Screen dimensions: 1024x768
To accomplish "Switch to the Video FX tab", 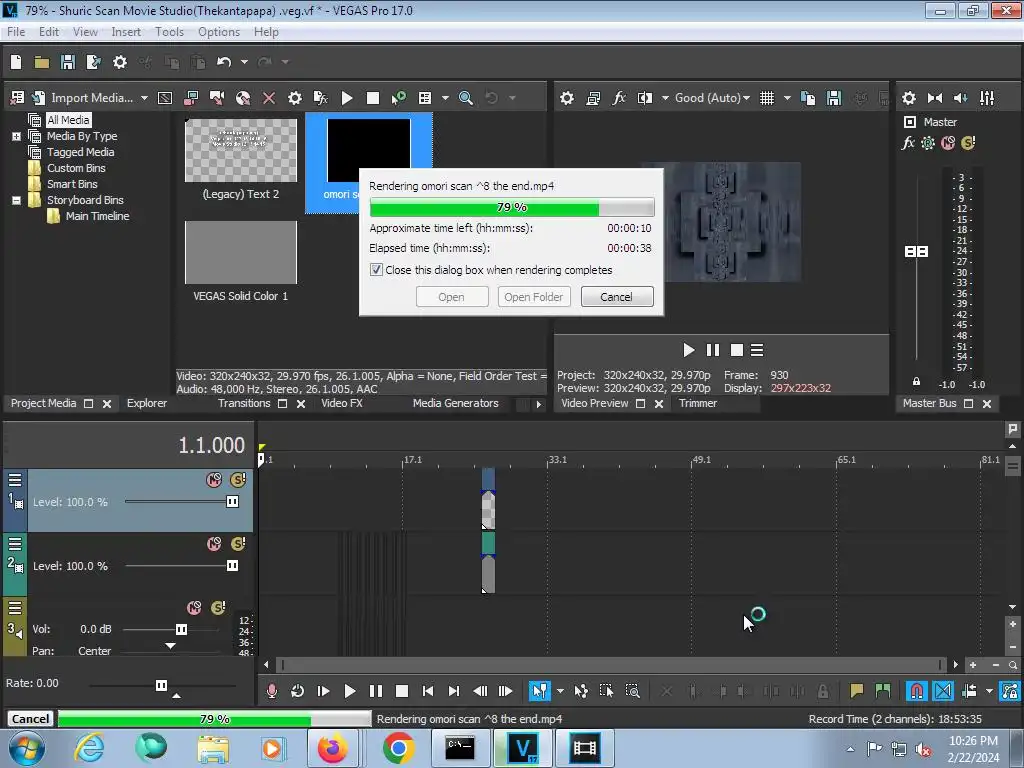I will tap(342, 404).
